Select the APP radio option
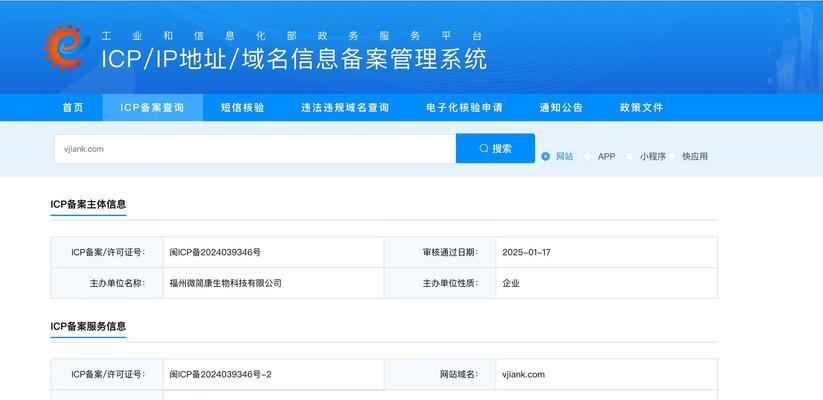 (587, 156)
